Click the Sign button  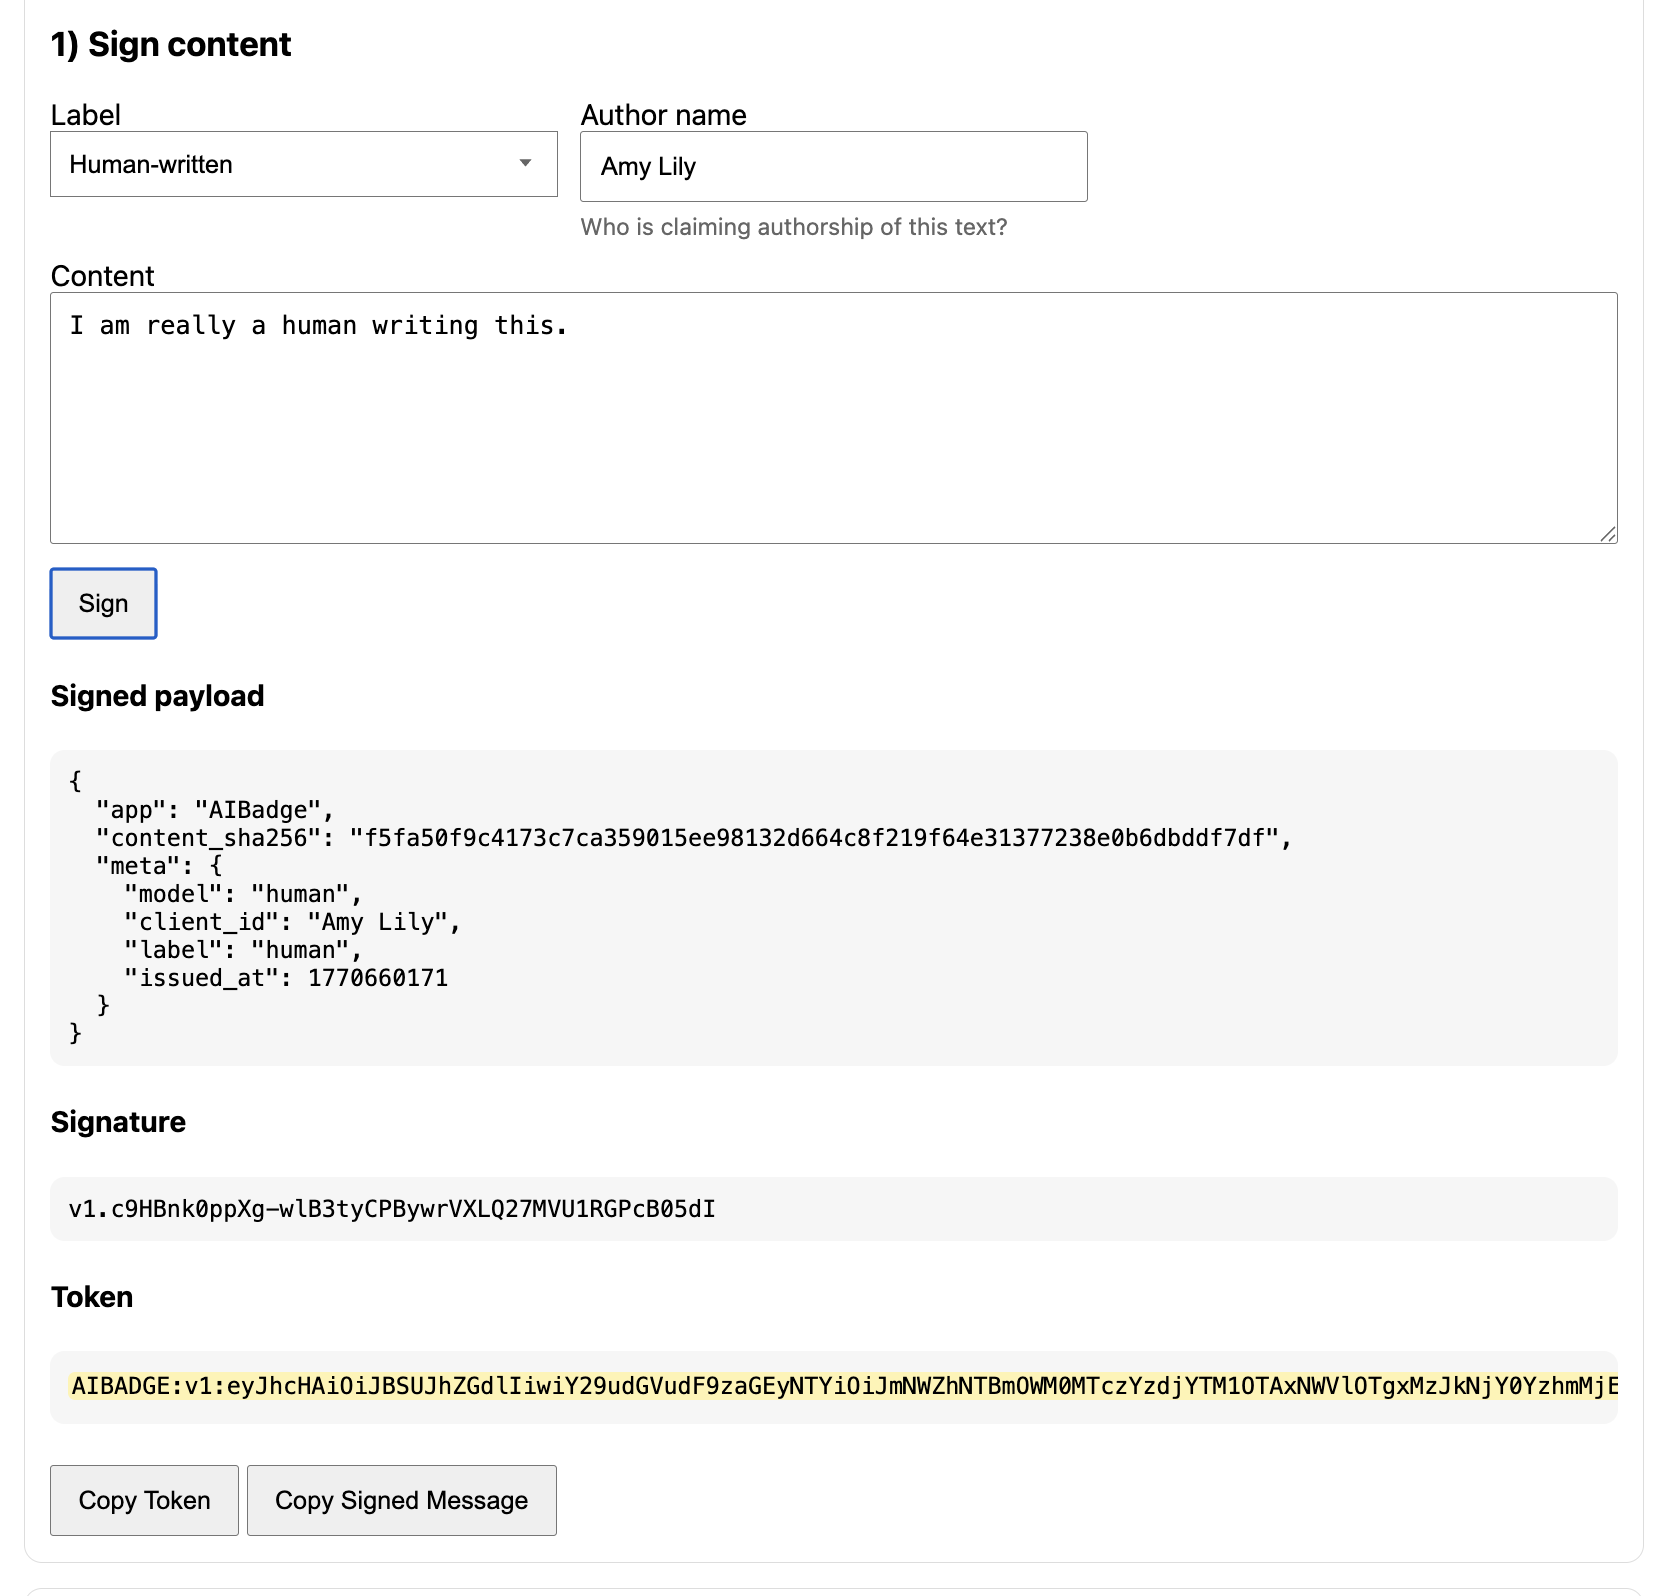pyautogui.click(x=104, y=603)
